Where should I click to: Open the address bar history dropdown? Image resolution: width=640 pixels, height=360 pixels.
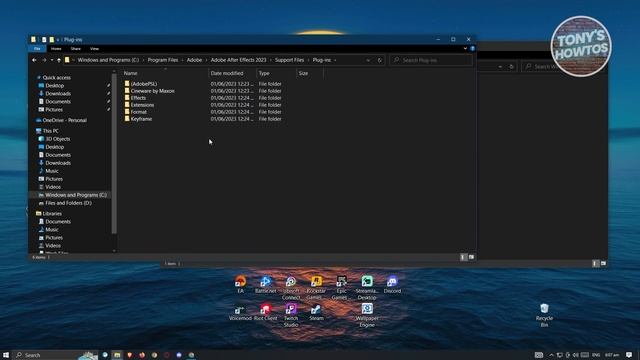tap(368, 60)
